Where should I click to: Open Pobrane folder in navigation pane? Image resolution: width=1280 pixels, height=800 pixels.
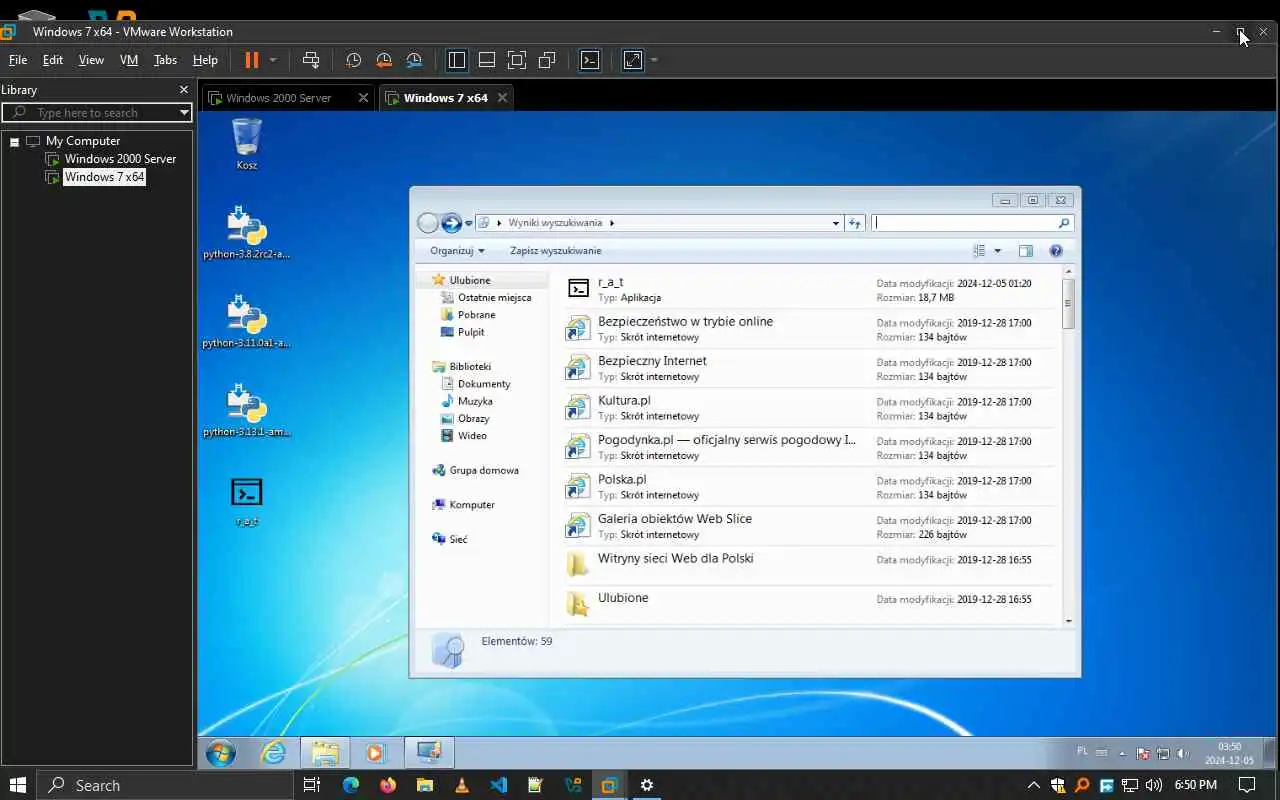pyautogui.click(x=476, y=315)
